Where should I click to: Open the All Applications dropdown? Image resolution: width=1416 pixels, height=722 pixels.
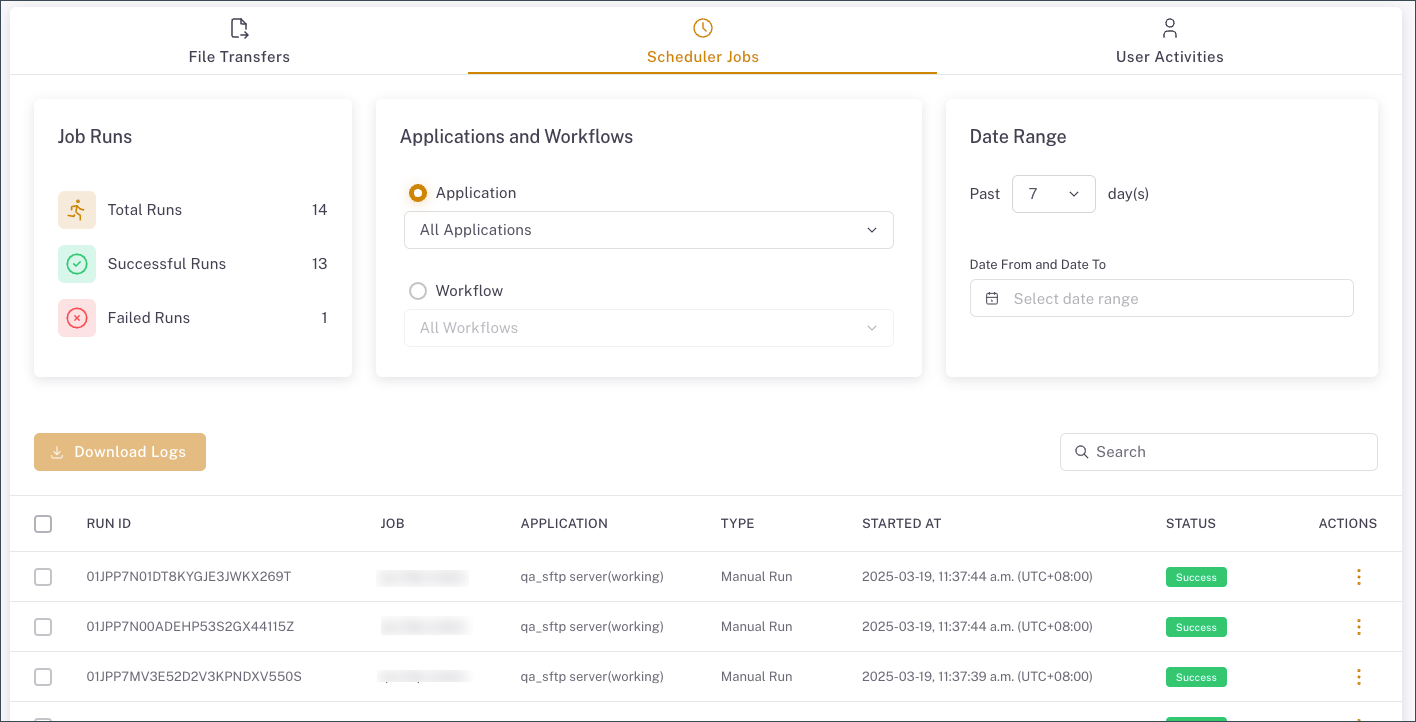tap(649, 230)
